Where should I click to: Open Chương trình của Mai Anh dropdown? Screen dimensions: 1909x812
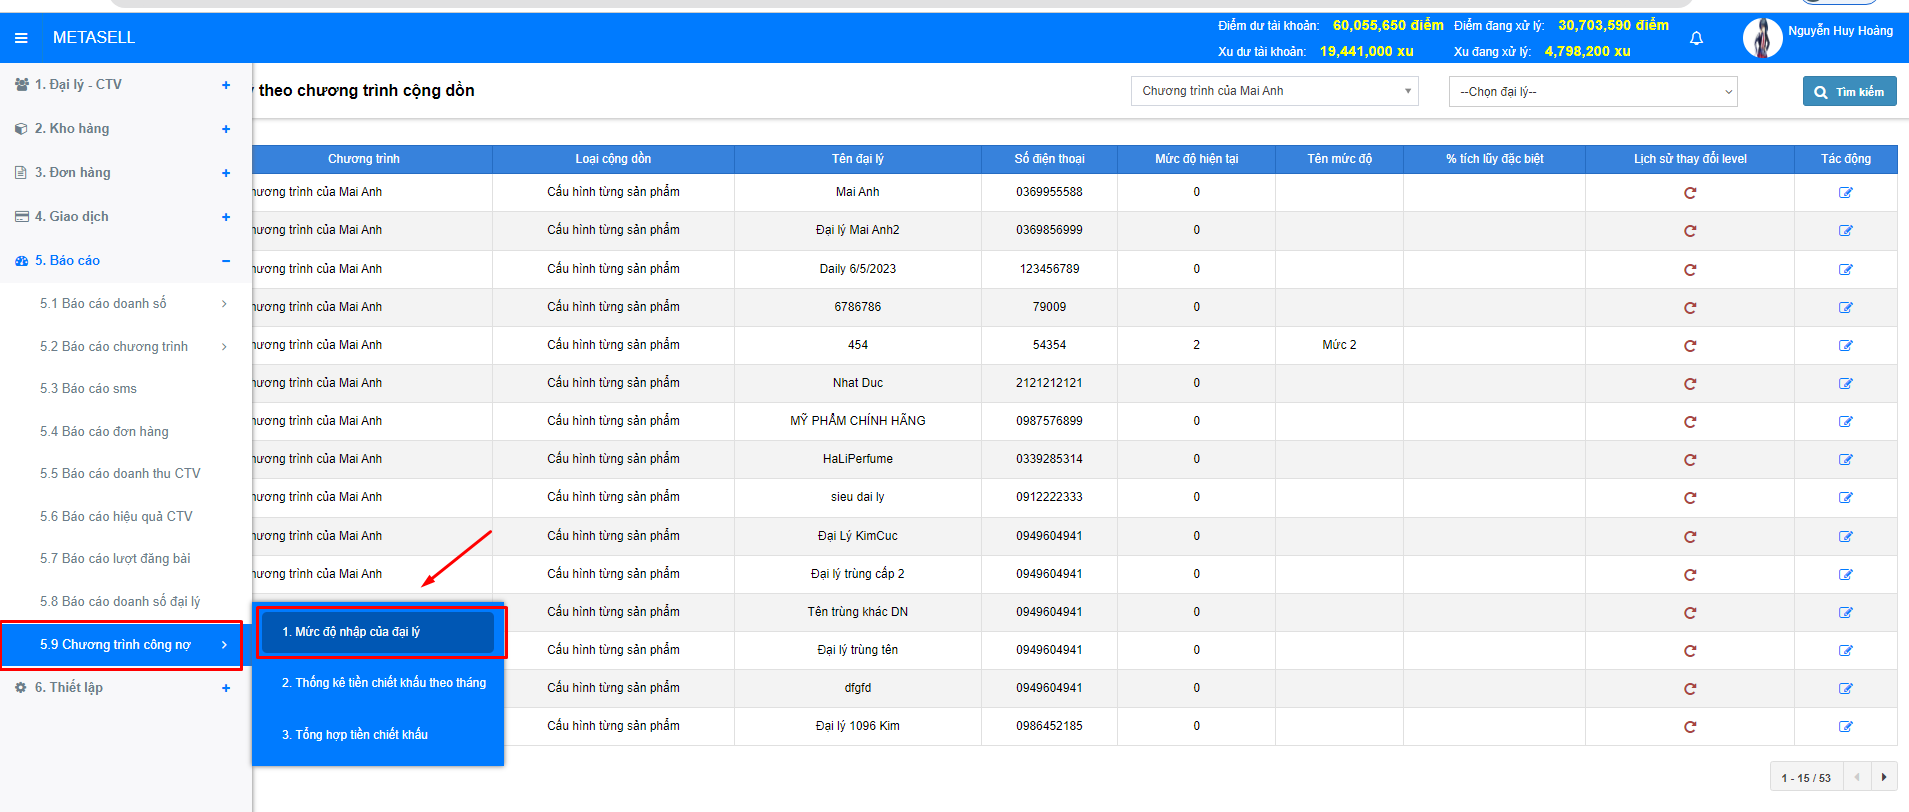click(1274, 91)
